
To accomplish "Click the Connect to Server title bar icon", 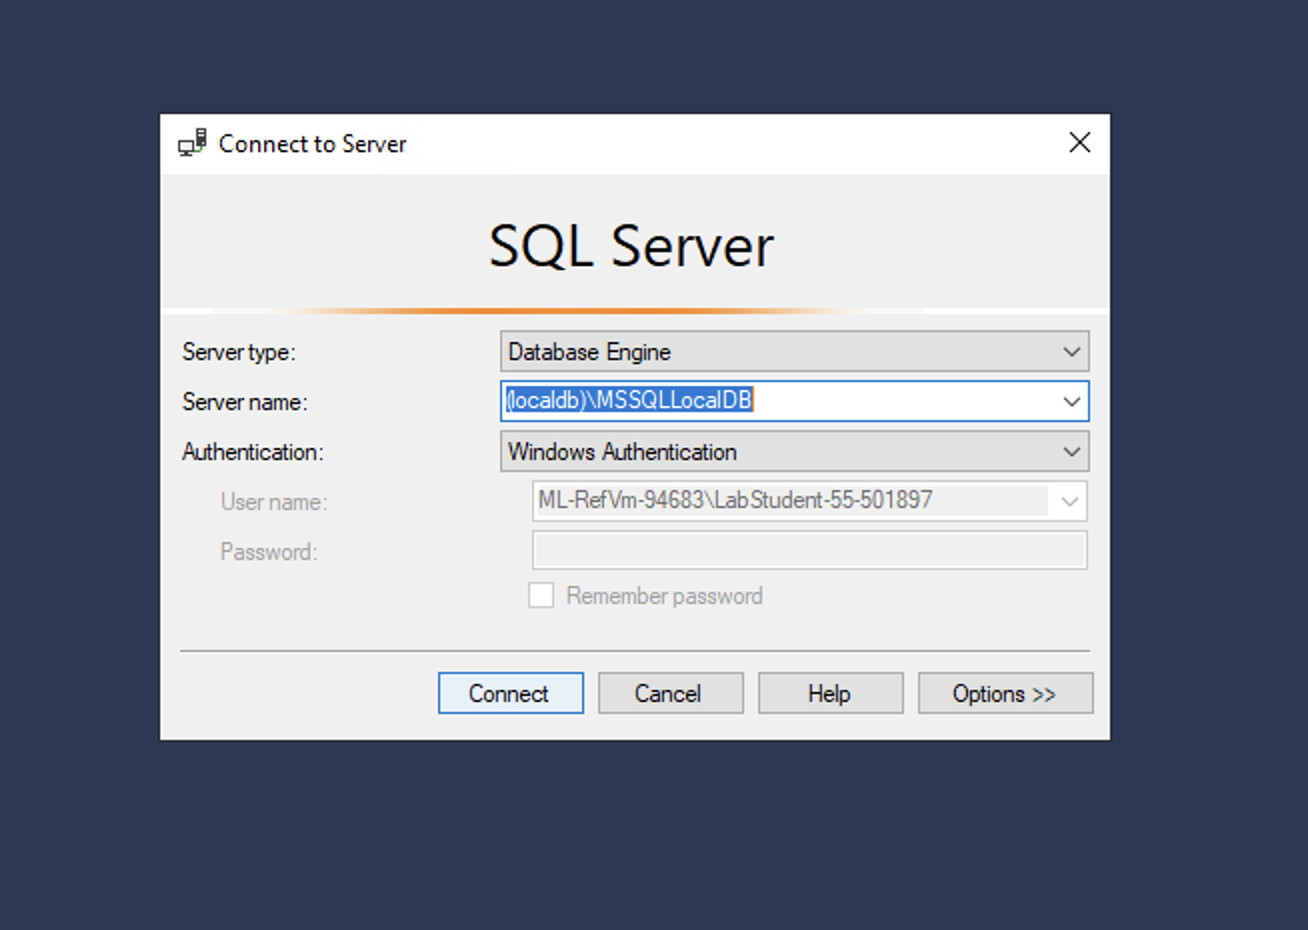I will pyautogui.click(x=192, y=143).
